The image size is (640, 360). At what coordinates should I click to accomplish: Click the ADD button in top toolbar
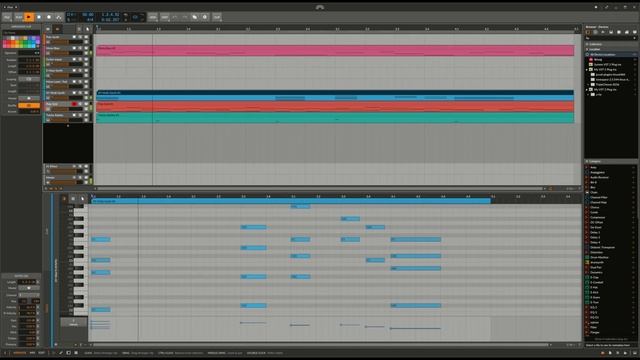tap(153, 17)
